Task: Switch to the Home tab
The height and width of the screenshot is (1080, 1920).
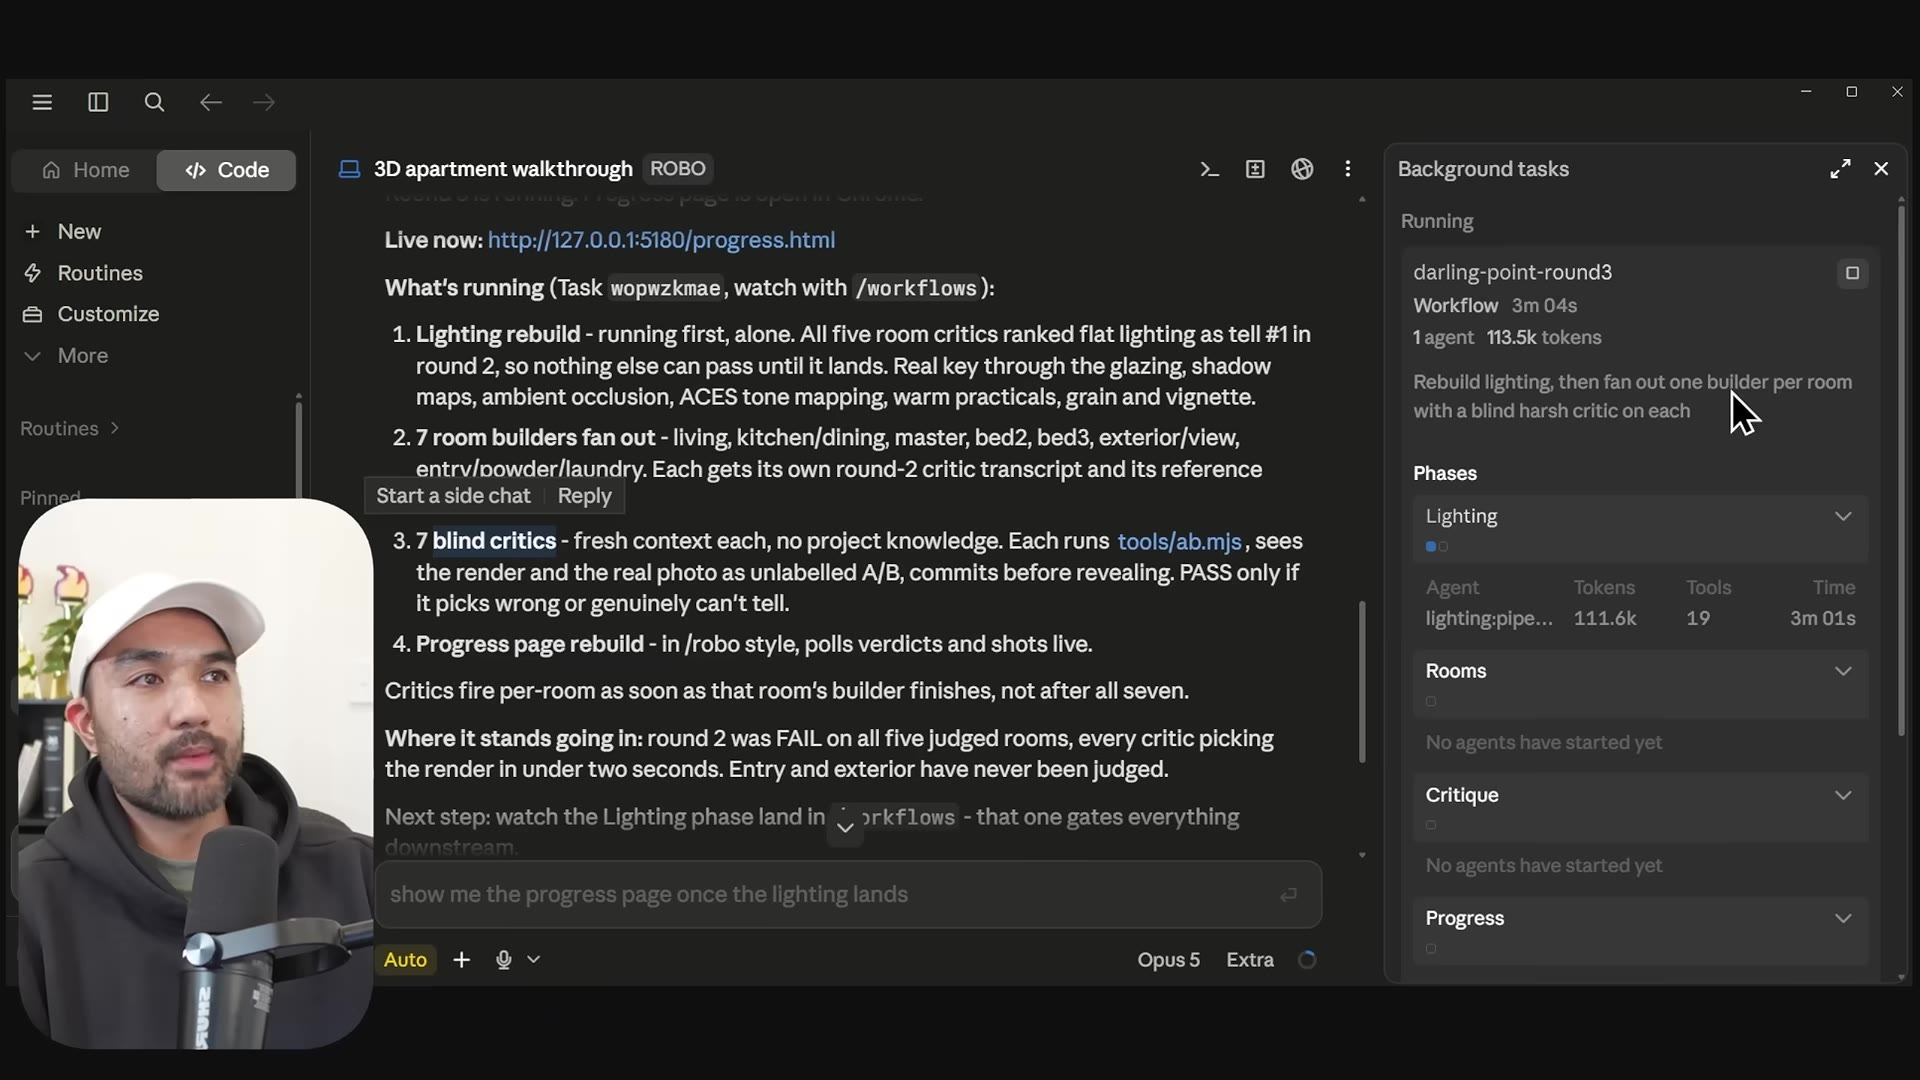Action: [86, 170]
